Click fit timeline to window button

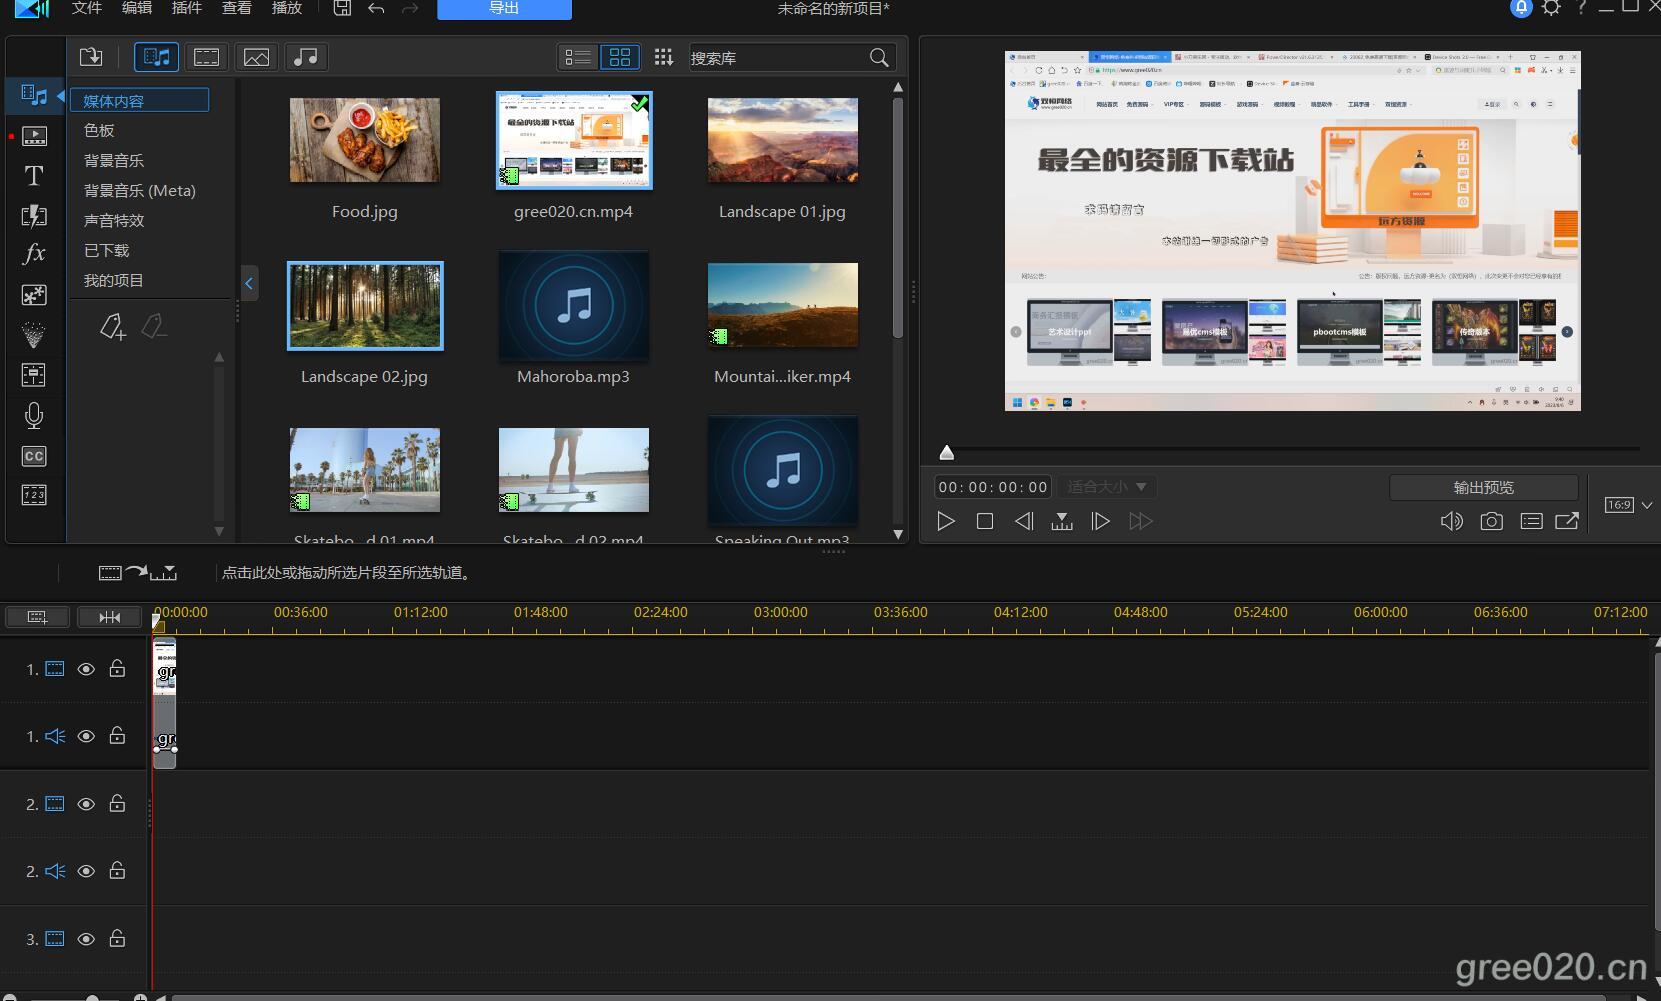[x=110, y=617]
